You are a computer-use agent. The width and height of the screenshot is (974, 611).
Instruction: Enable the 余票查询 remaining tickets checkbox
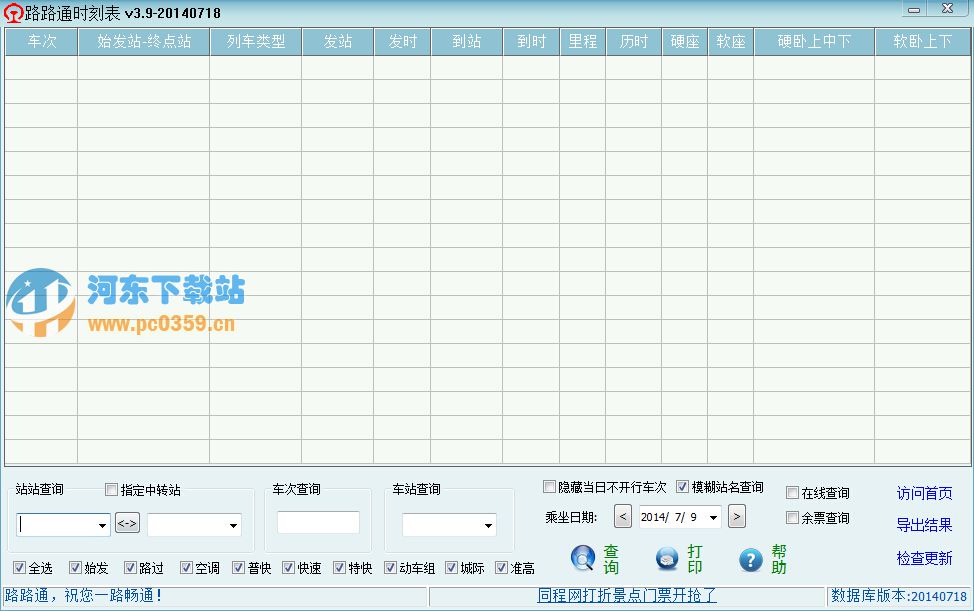tap(790, 516)
